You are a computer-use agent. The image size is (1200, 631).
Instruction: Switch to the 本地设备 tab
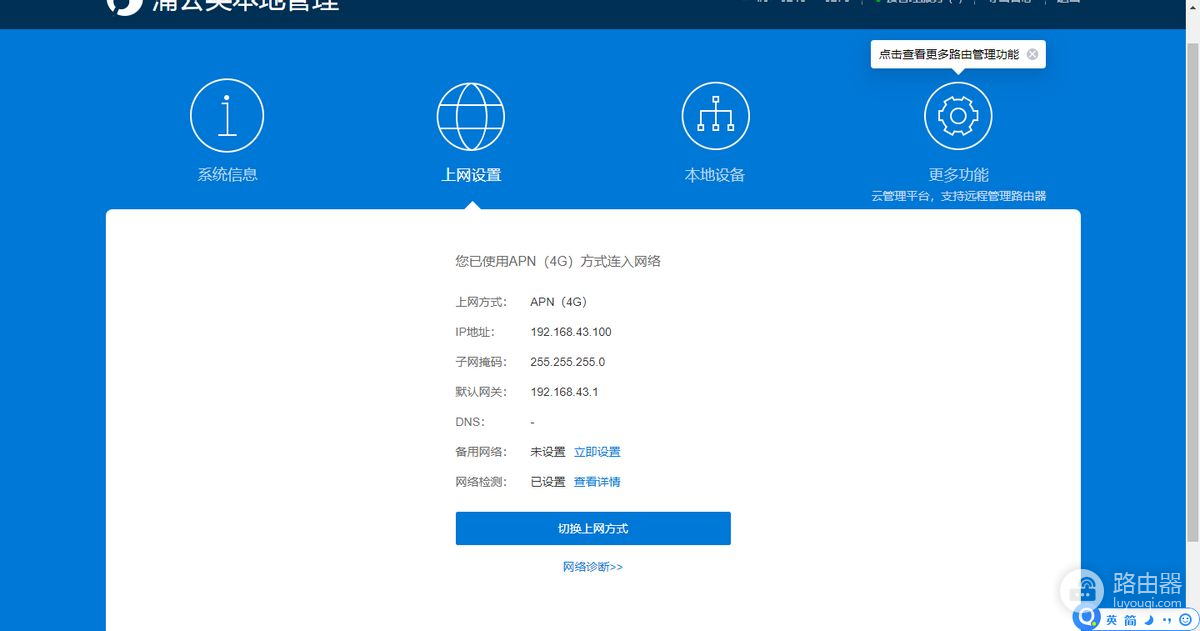[x=715, y=173]
